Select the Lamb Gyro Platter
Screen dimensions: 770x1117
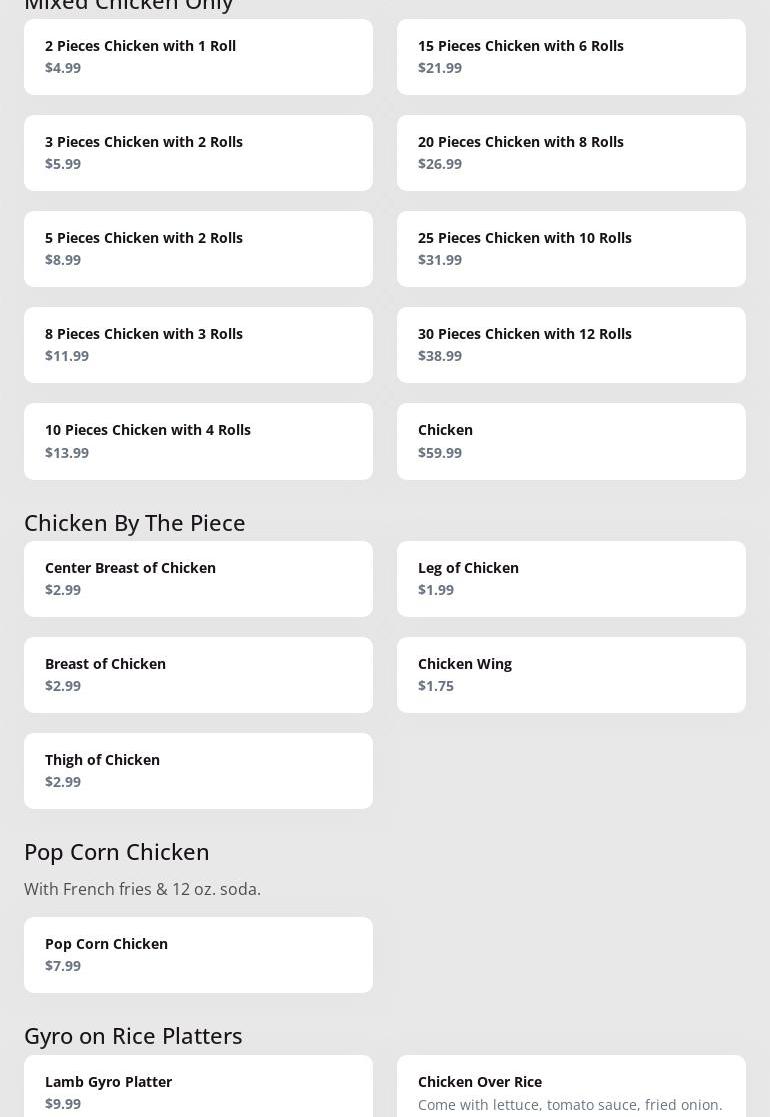point(198,1088)
